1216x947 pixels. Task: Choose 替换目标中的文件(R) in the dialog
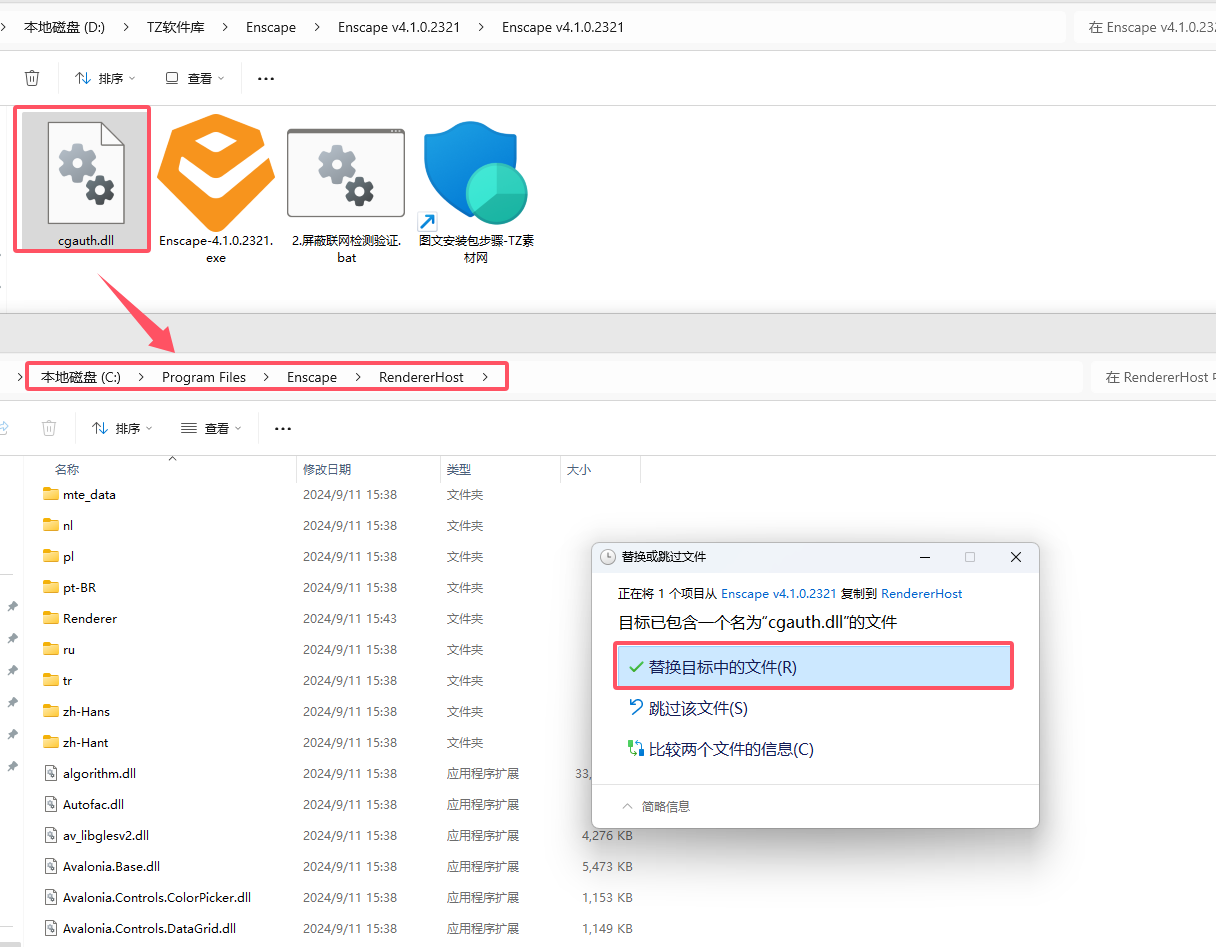tap(814, 666)
